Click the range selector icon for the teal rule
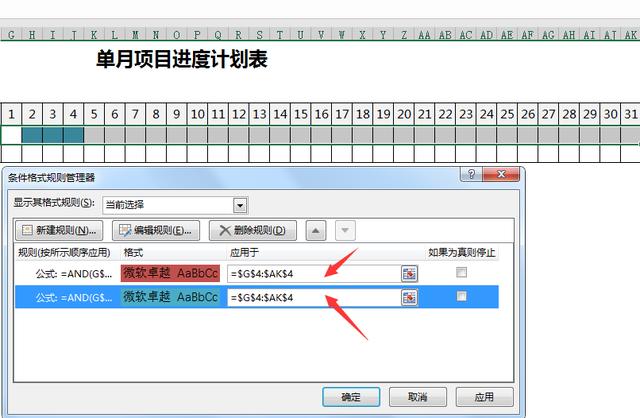The height and width of the screenshot is (418, 640). (409, 298)
